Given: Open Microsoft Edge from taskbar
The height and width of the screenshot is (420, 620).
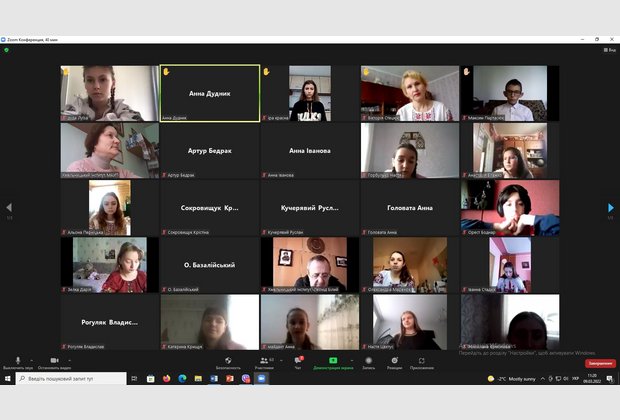Looking at the screenshot, I should (182, 378).
